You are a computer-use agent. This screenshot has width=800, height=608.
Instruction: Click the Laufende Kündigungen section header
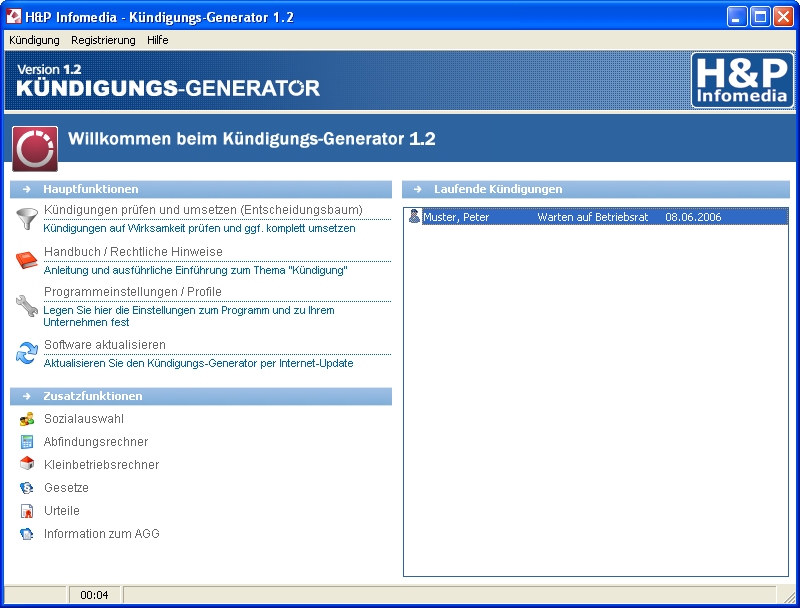pyautogui.click(x=596, y=189)
